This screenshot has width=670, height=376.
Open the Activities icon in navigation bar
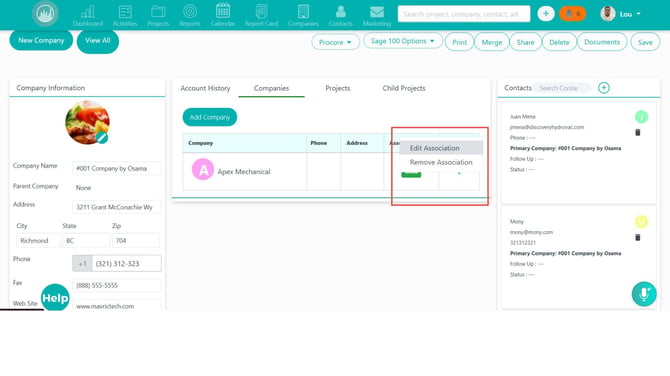pos(125,12)
